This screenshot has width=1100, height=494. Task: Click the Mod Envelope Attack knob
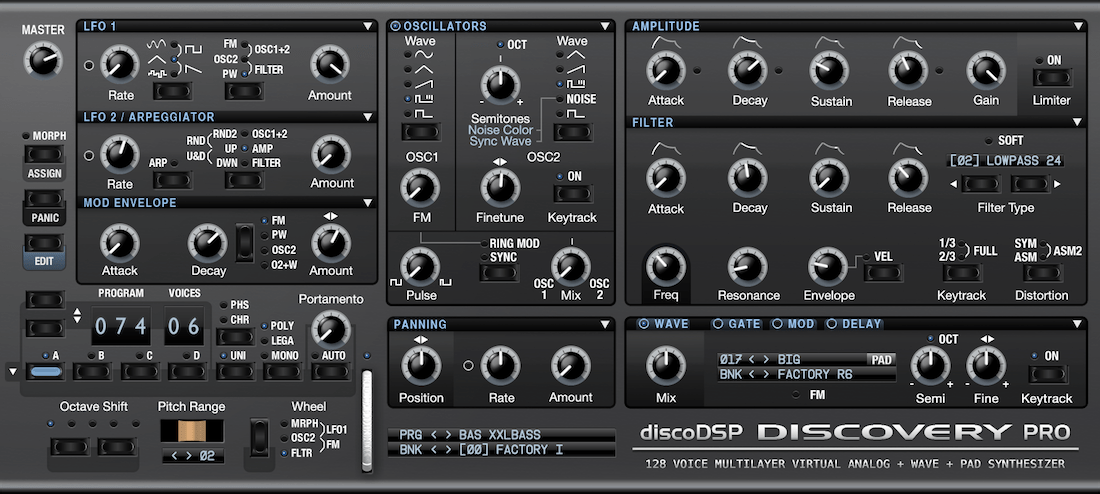click(x=120, y=243)
